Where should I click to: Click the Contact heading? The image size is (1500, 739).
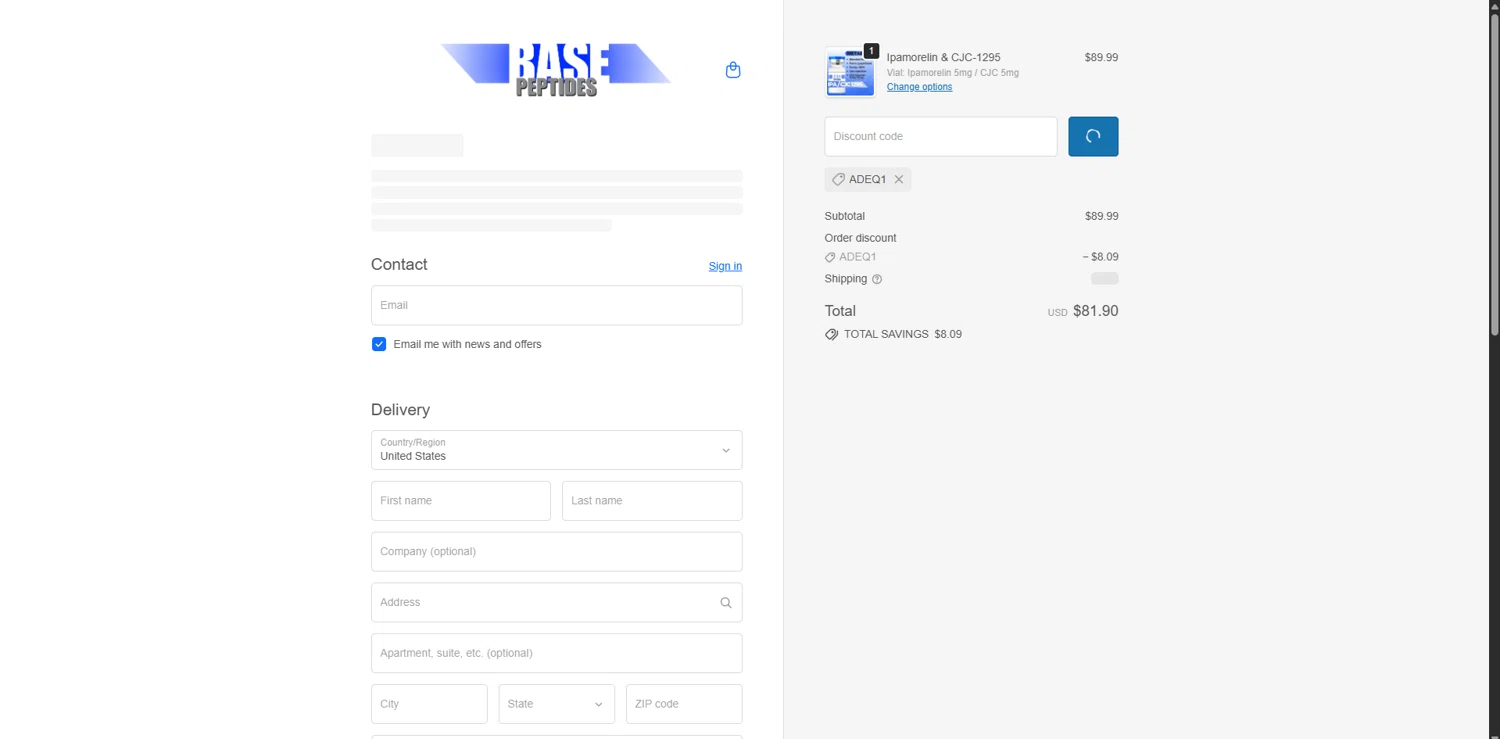[399, 265]
